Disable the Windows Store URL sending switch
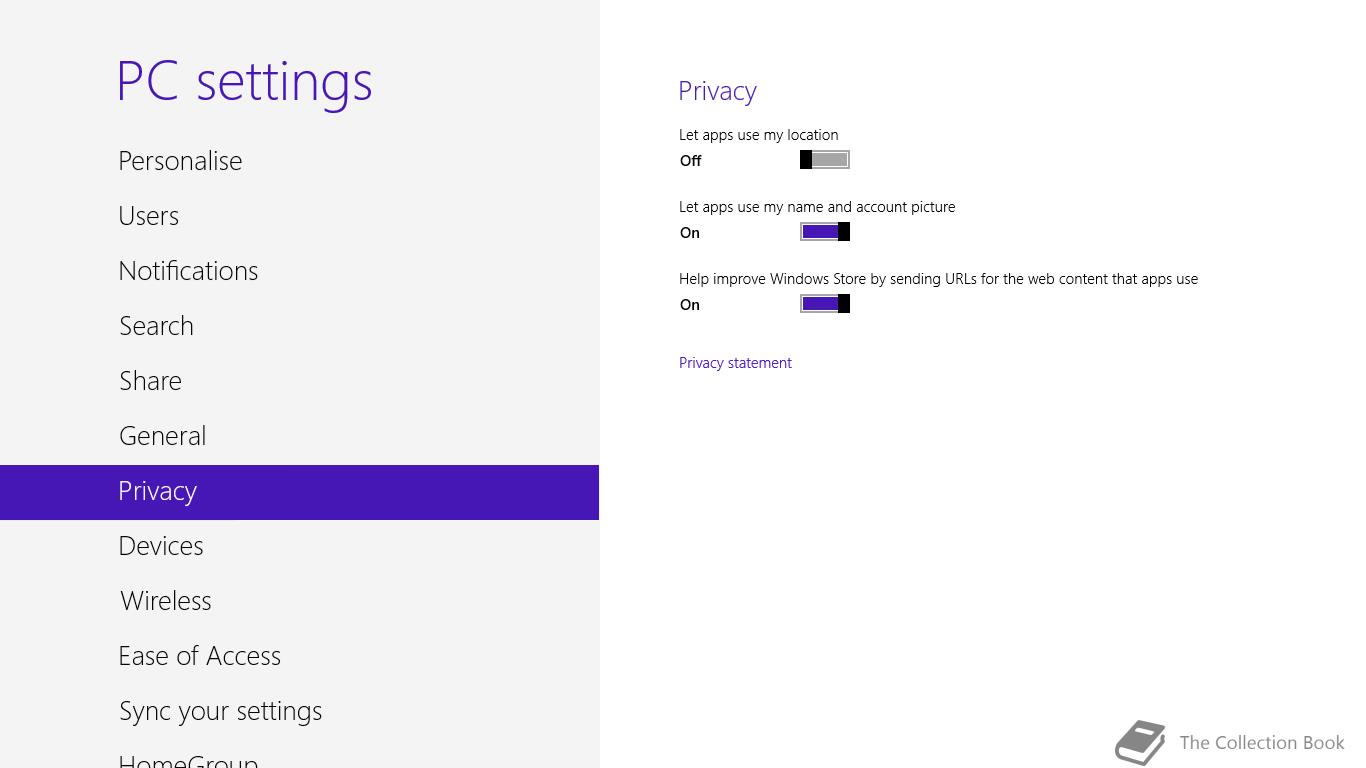This screenshot has width=1366, height=768. (x=825, y=304)
